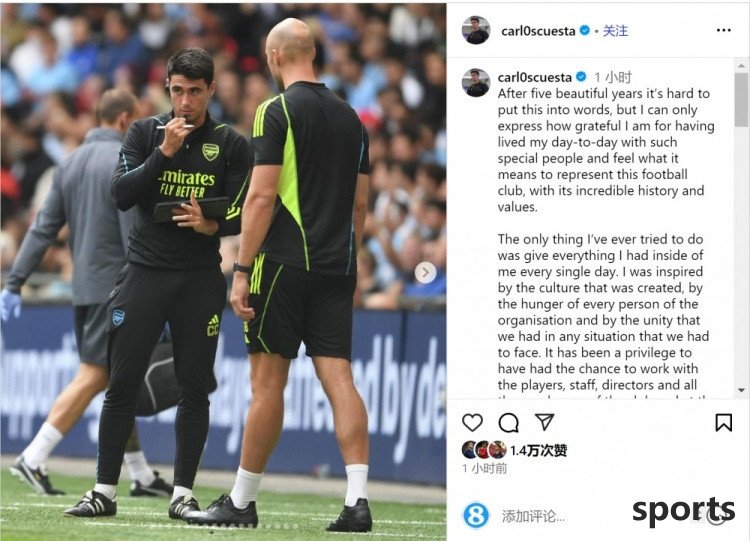Click the 添加评论 comment input field
The height and width of the screenshot is (541, 750).
pos(533,516)
